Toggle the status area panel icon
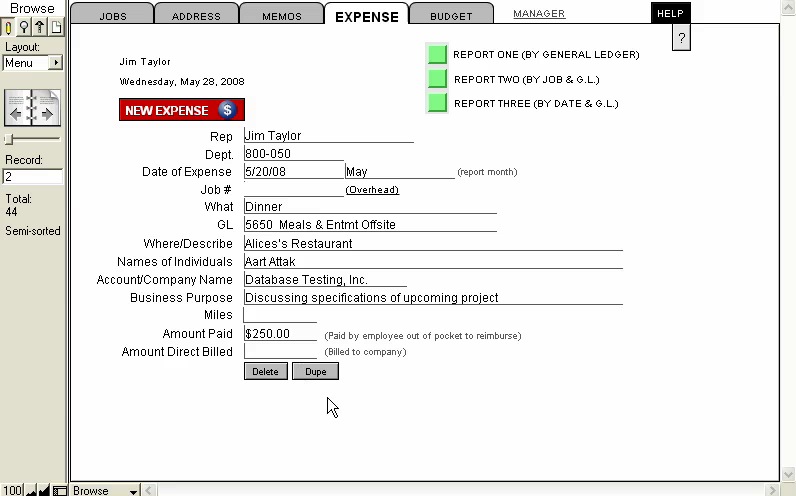This screenshot has height=496, width=796. (60, 490)
